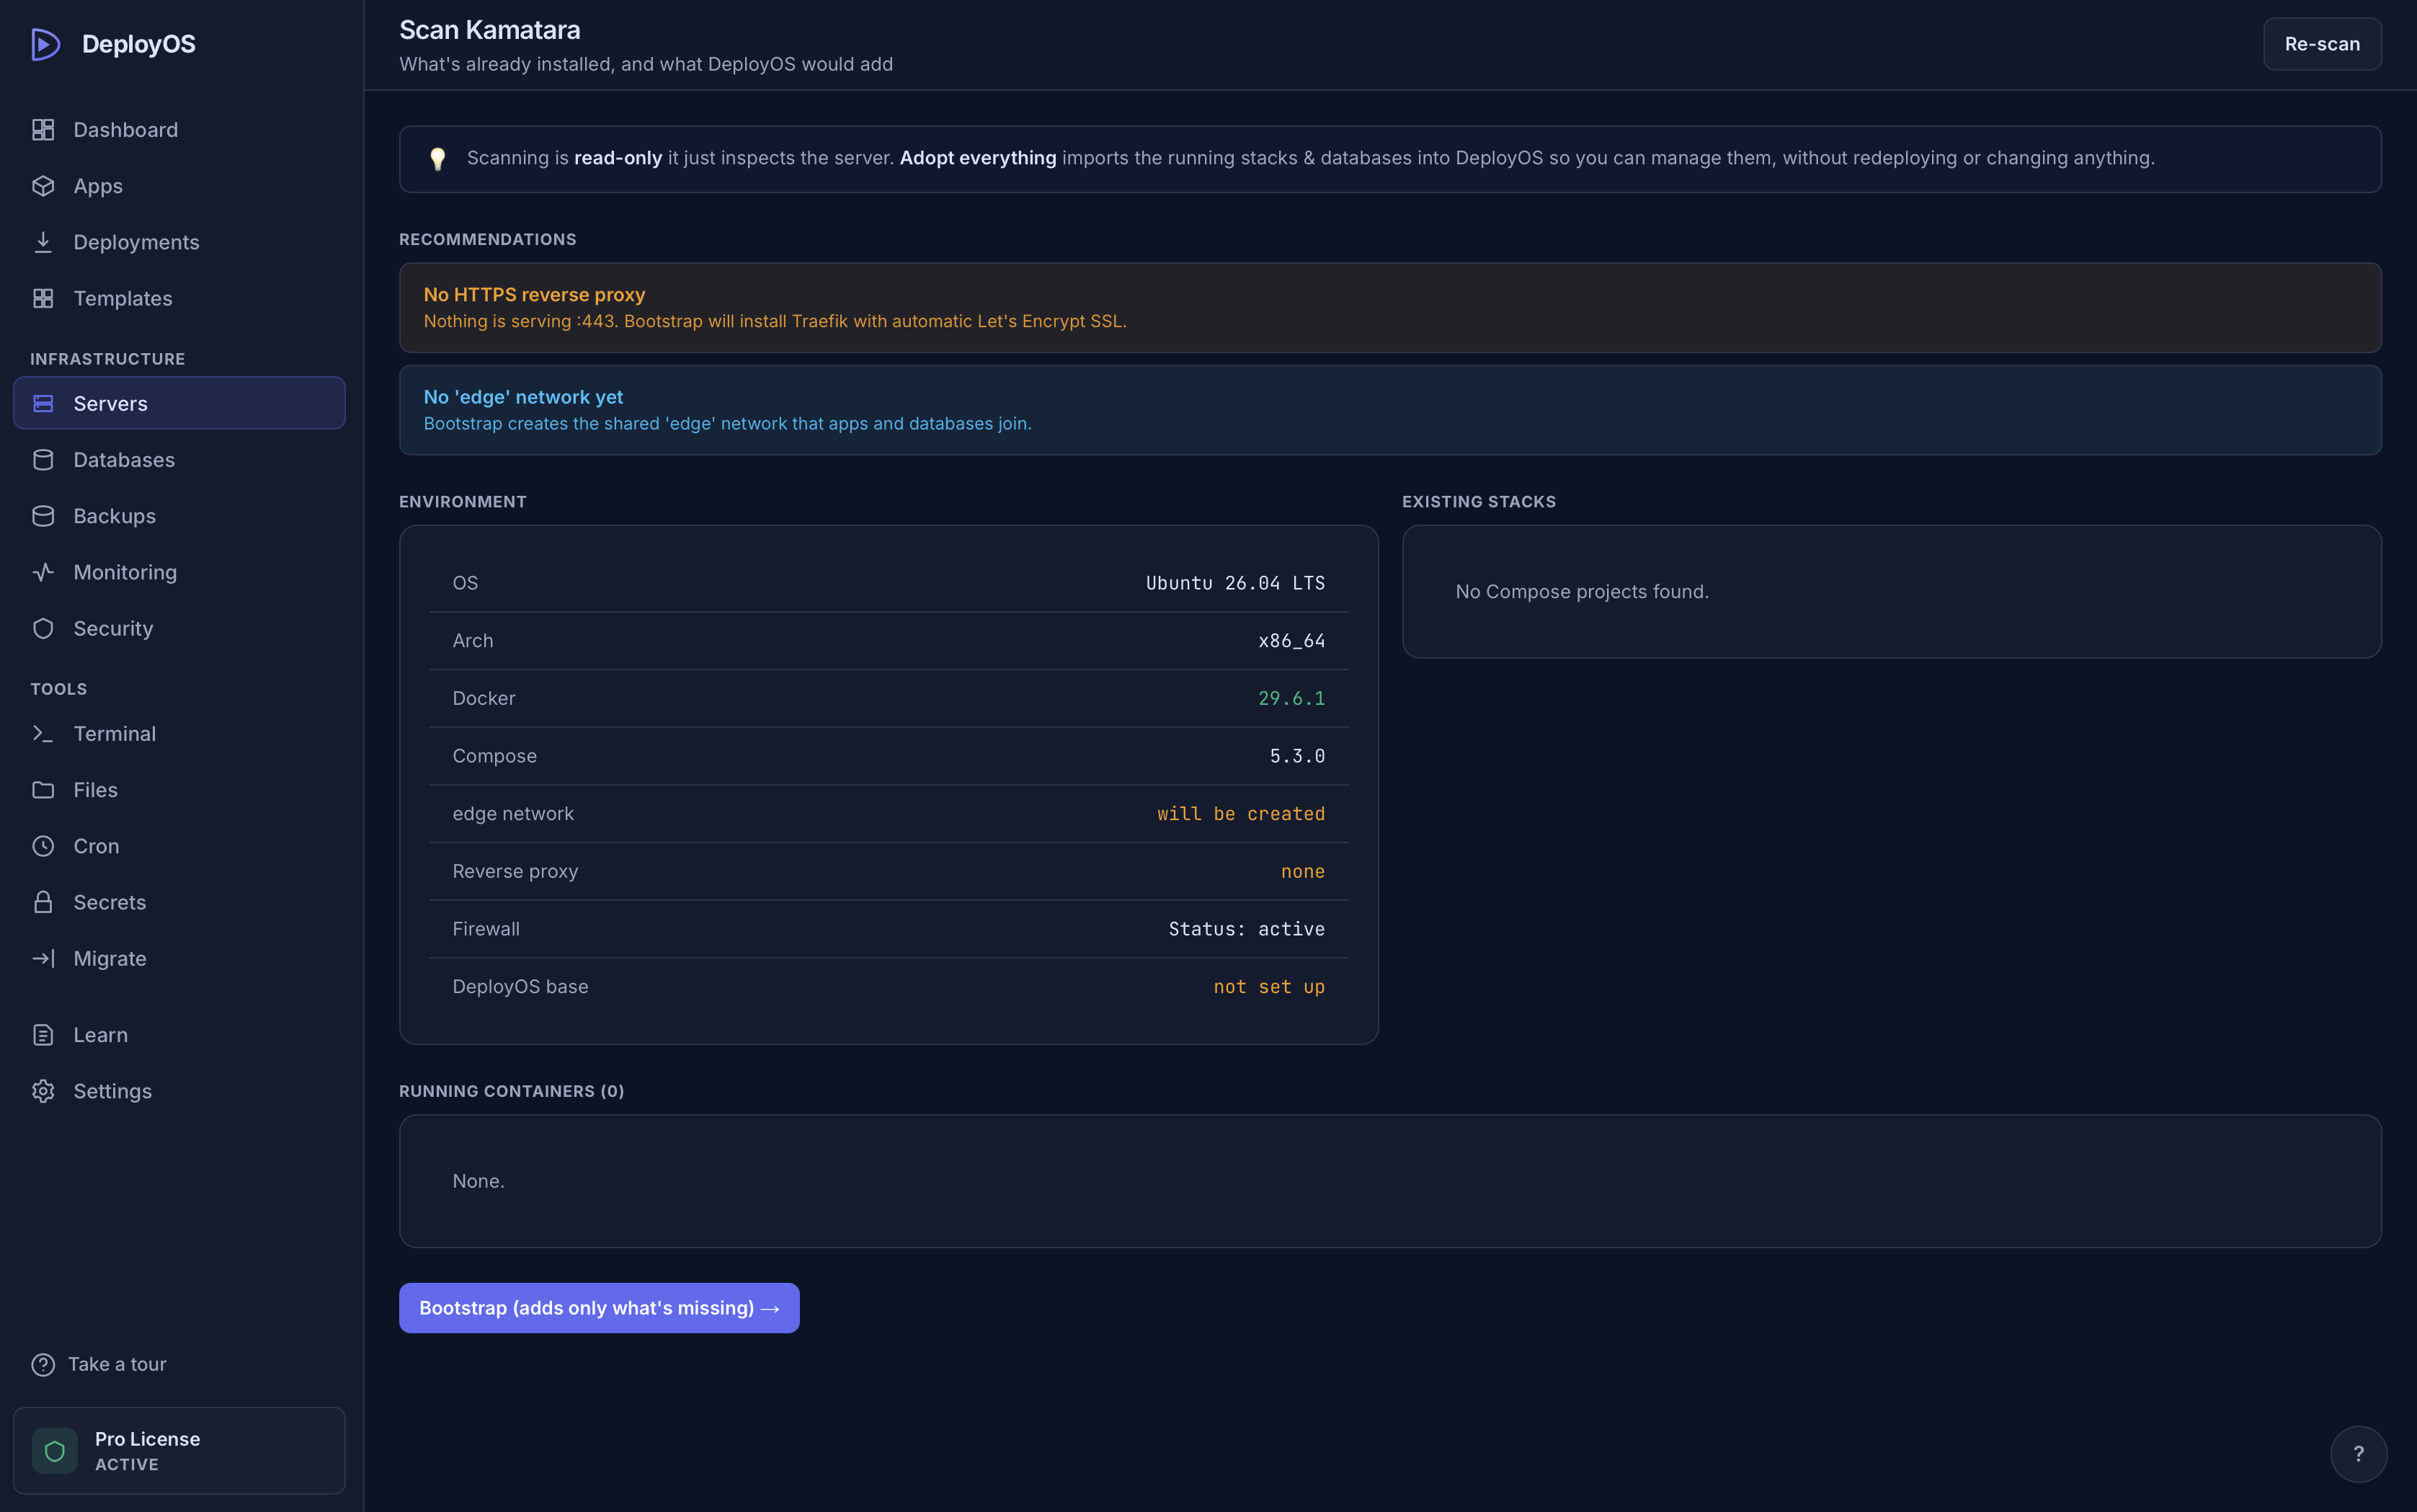Click the Deployments download-arrow icon
Image resolution: width=2417 pixels, height=1512 pixels.
click(x=43, y=242)
